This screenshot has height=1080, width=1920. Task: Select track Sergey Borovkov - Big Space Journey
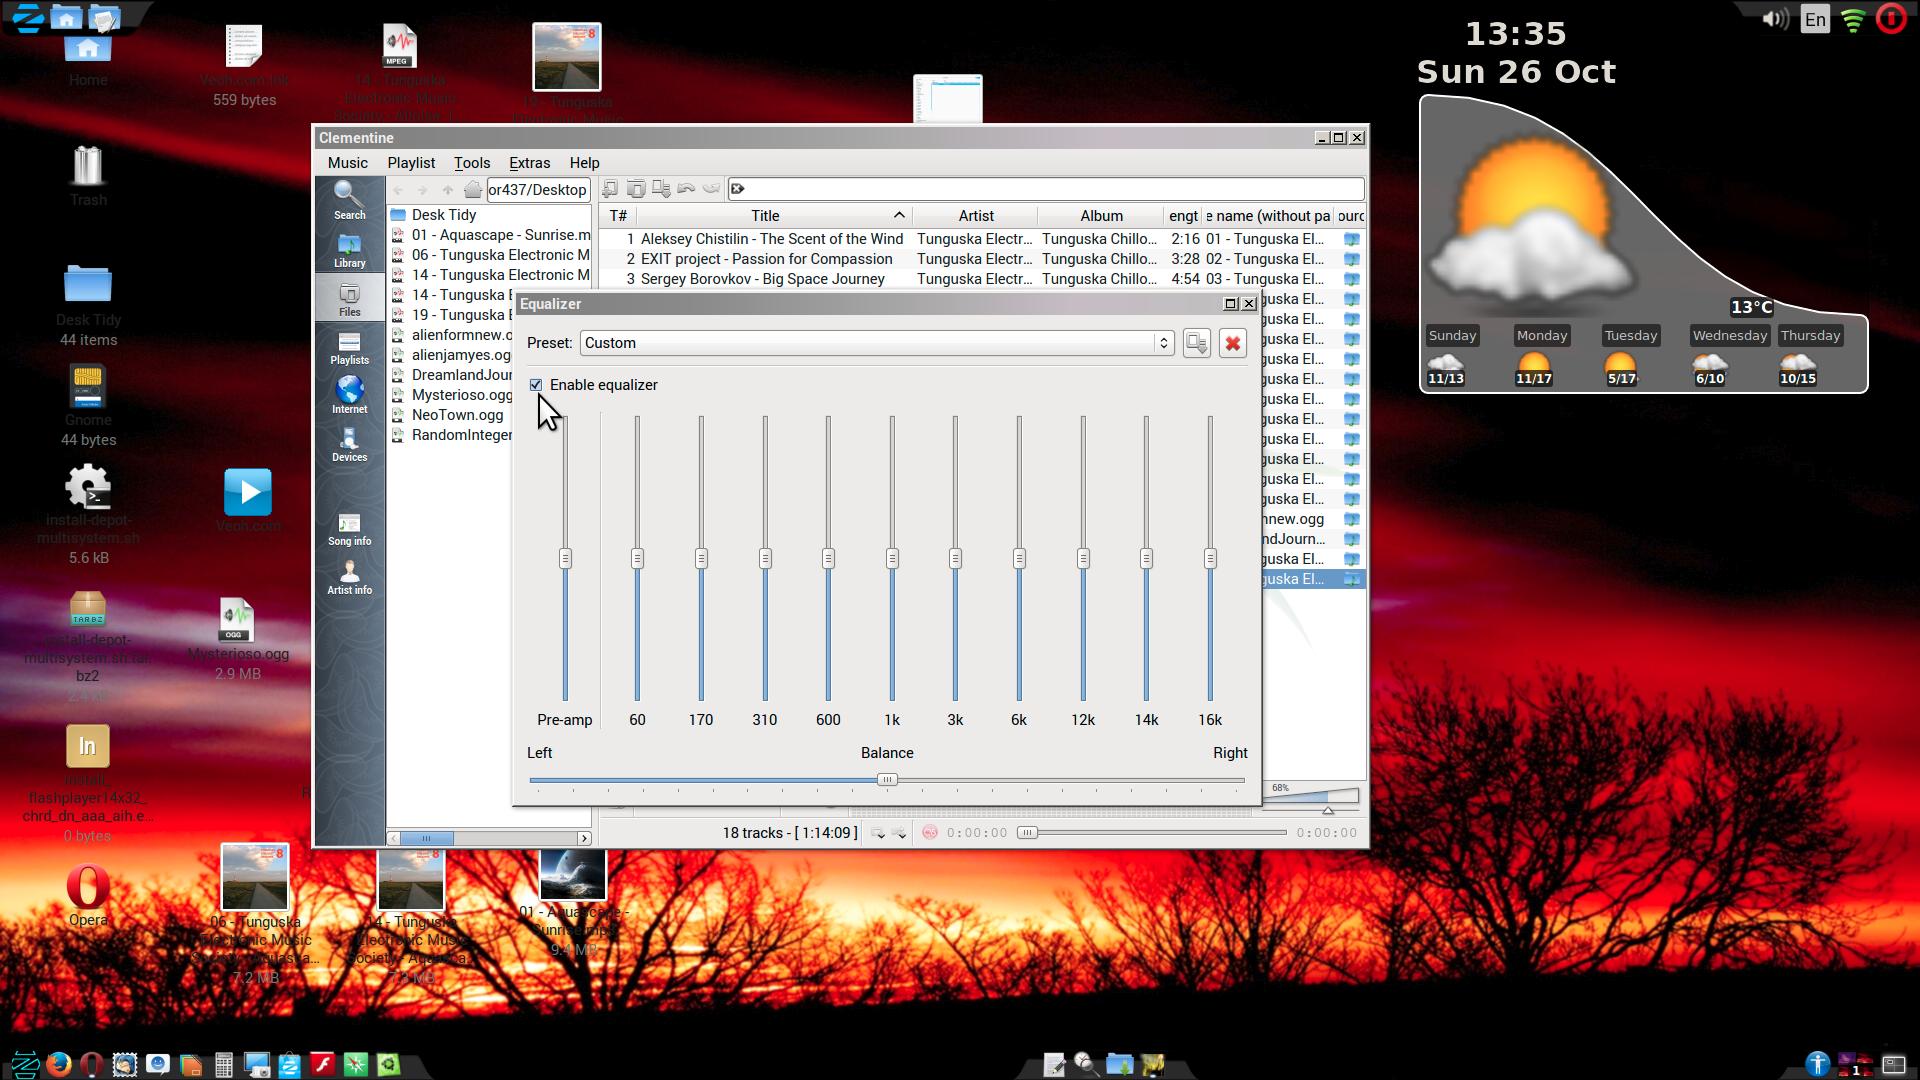coord(762,279)
